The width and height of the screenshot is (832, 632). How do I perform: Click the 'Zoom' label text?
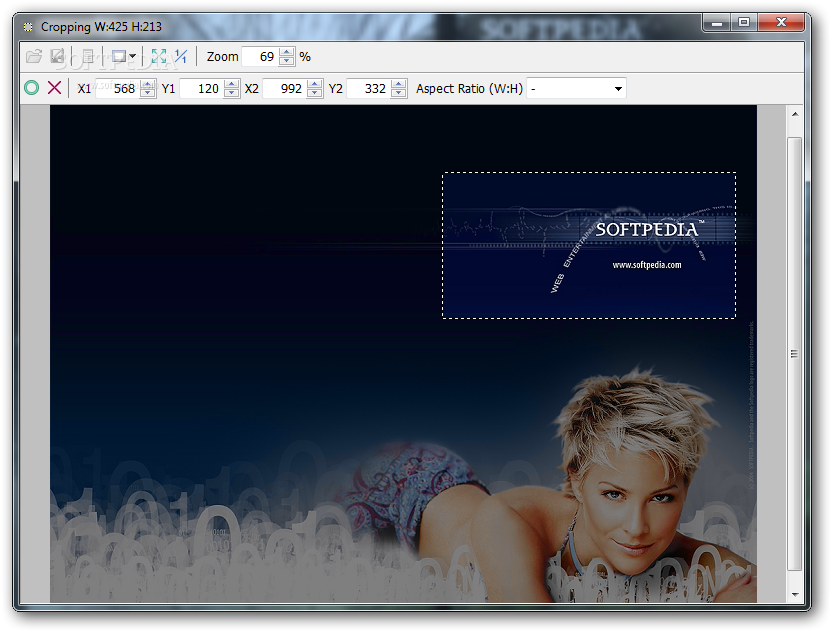pyautogui.click(x=222, y=57)
